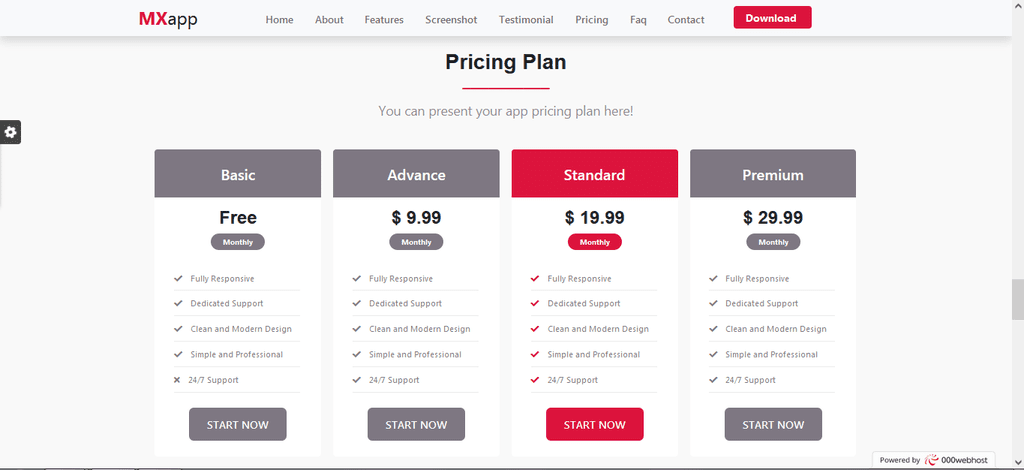Image resolution: width=1024 pixels, height=470 pixels.
Task: Click the X icon beside Basic 24/7 Support
Action: (x=177, y=380)
